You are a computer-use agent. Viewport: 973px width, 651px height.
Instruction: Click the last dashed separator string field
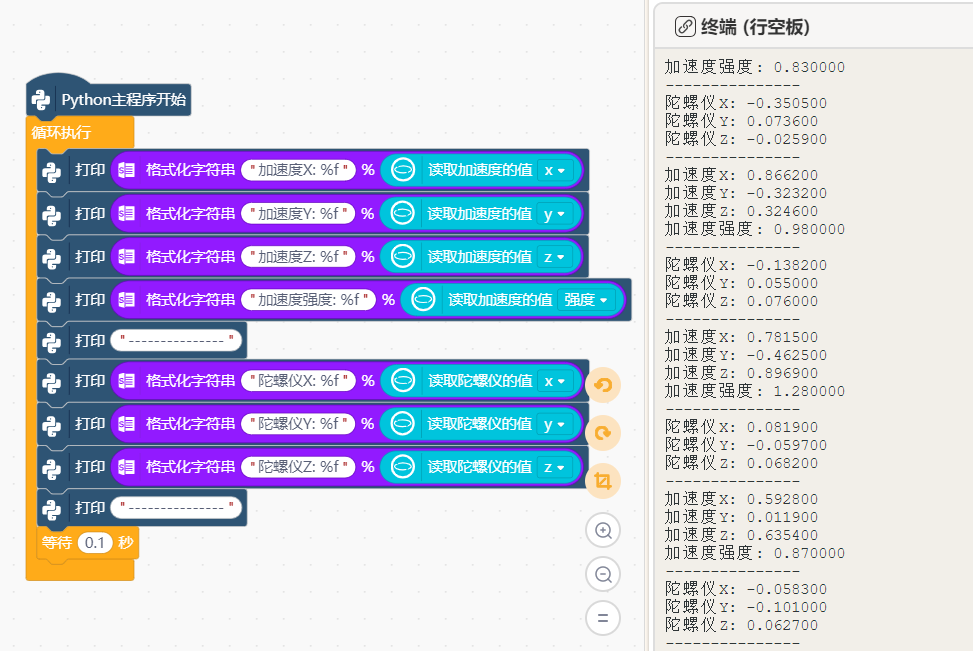click(176, 508)
